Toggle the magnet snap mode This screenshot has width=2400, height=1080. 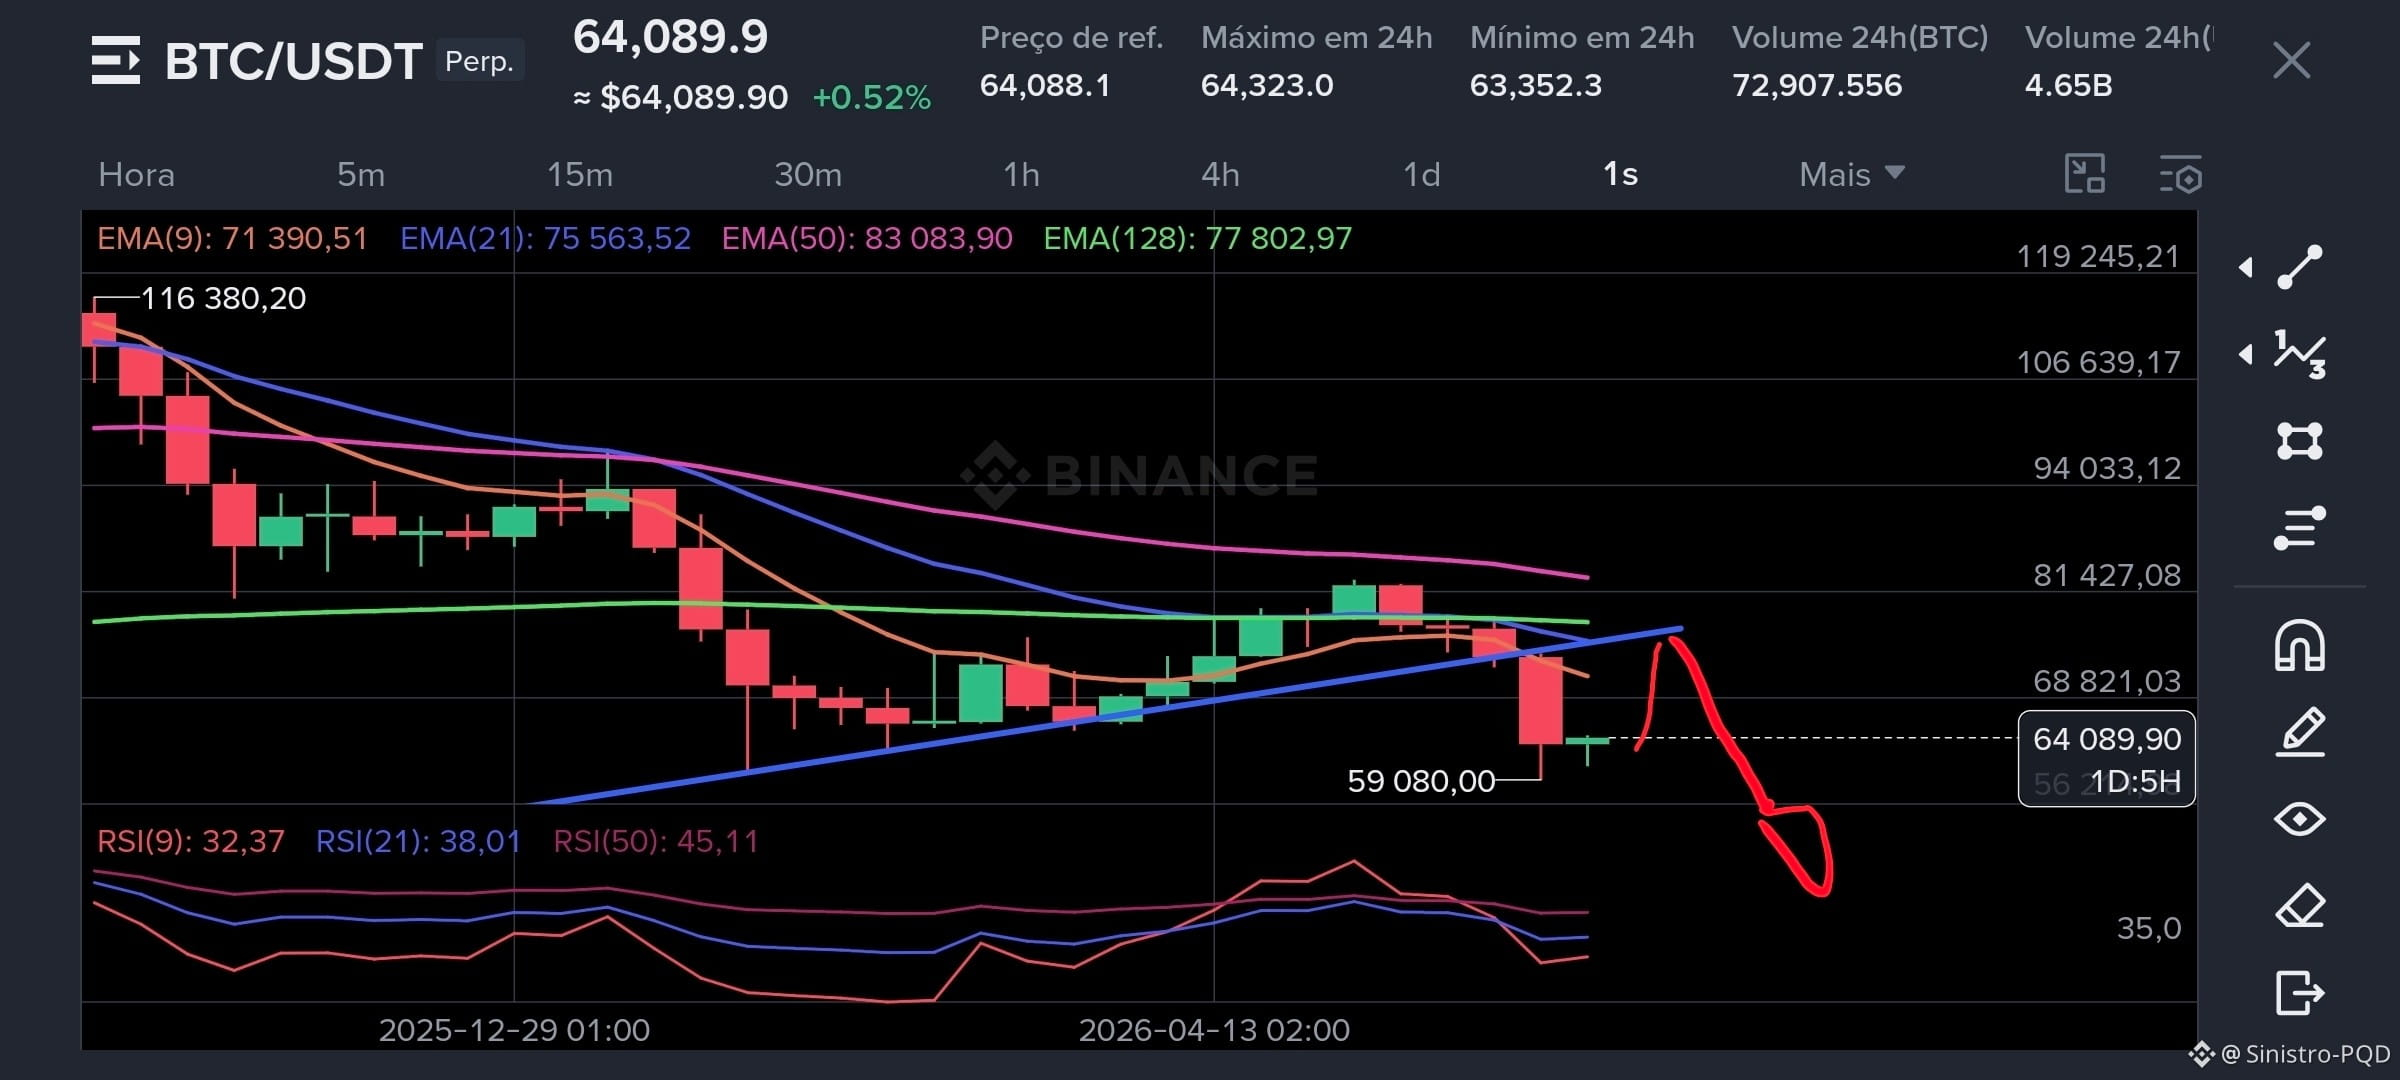click(x=2300, y=645)
